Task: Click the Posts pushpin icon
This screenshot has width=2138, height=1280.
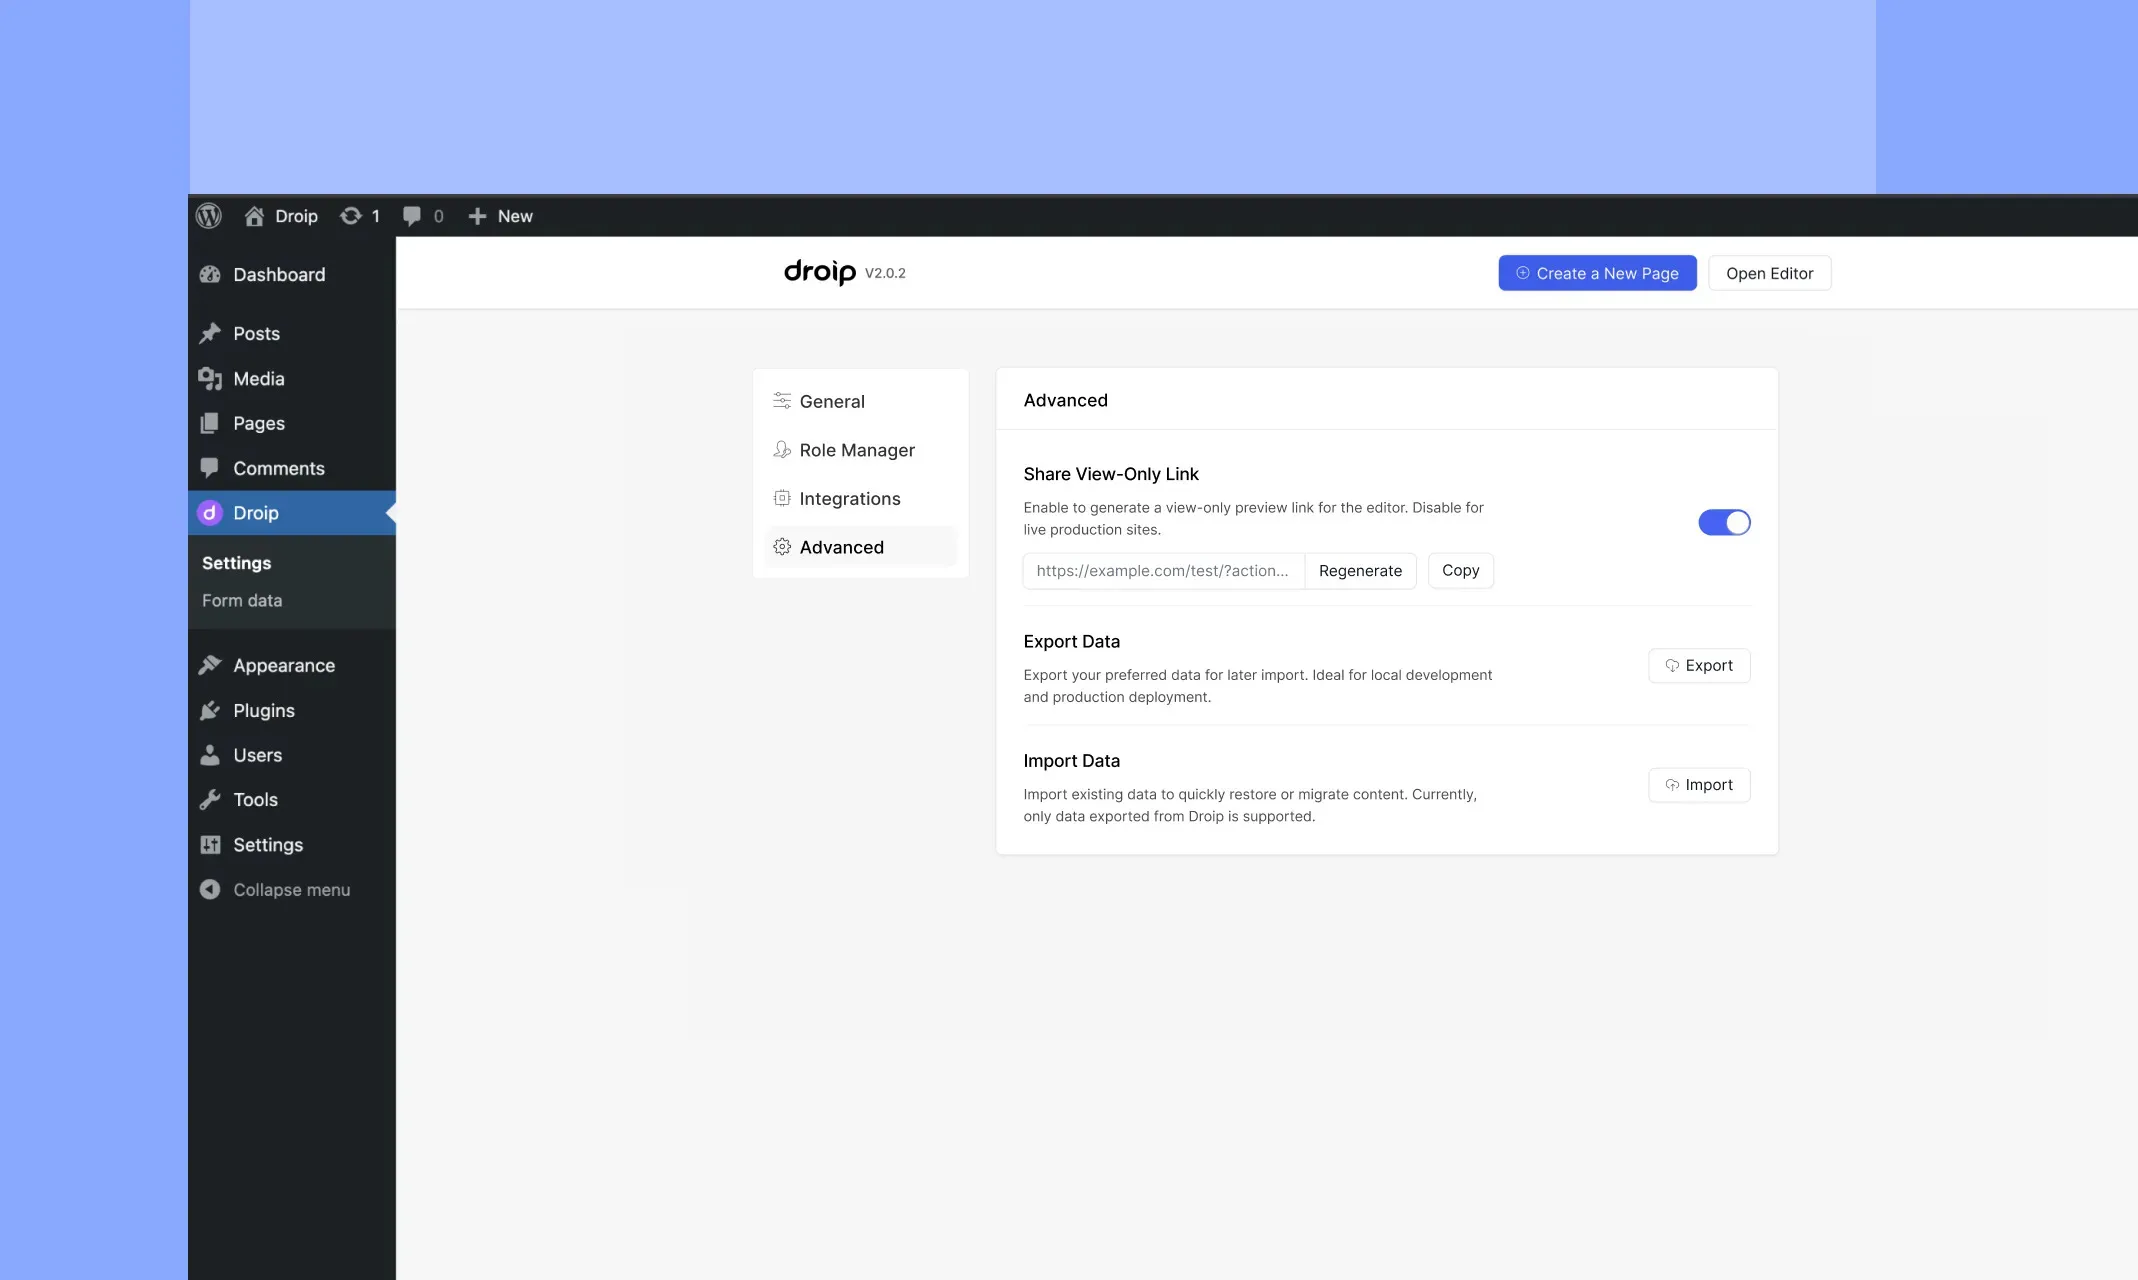Action: (x=210, y=333)
